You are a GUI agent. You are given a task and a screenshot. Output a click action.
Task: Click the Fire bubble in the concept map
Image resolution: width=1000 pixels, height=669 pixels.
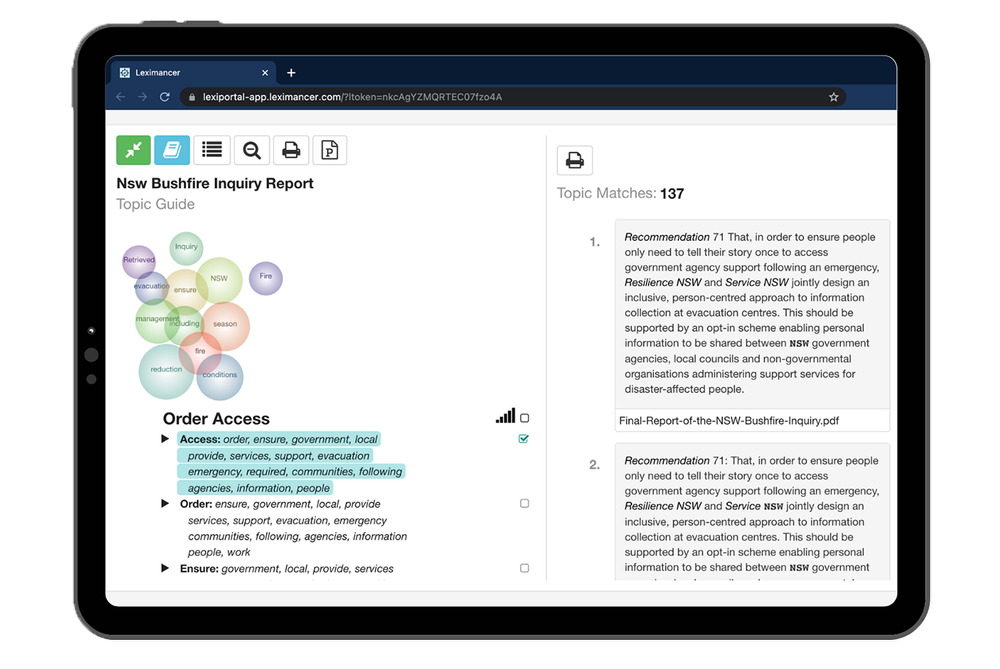click(265, 278)
